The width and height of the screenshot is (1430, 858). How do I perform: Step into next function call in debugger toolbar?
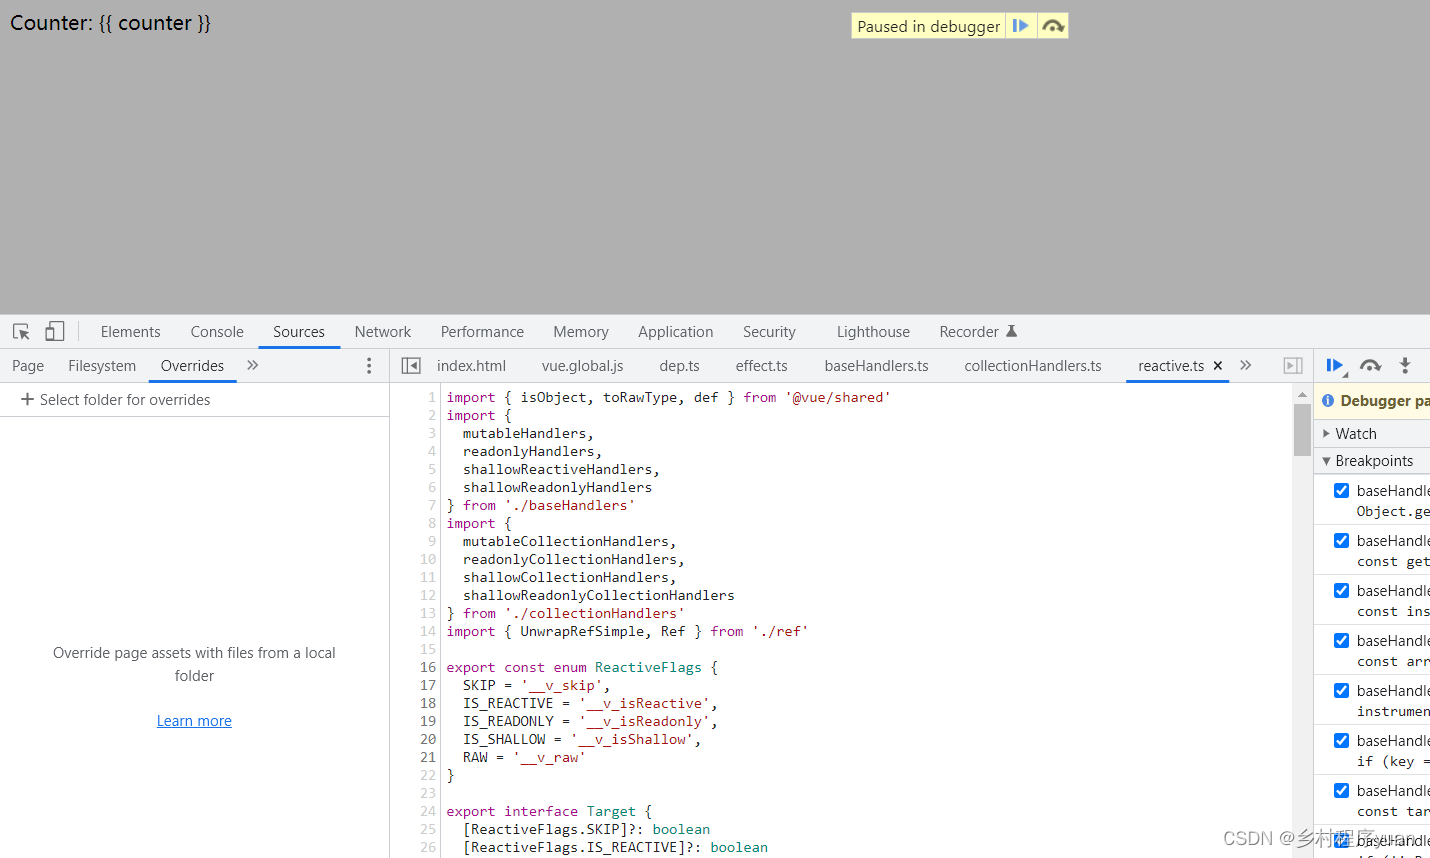[x=1405, y=366]
